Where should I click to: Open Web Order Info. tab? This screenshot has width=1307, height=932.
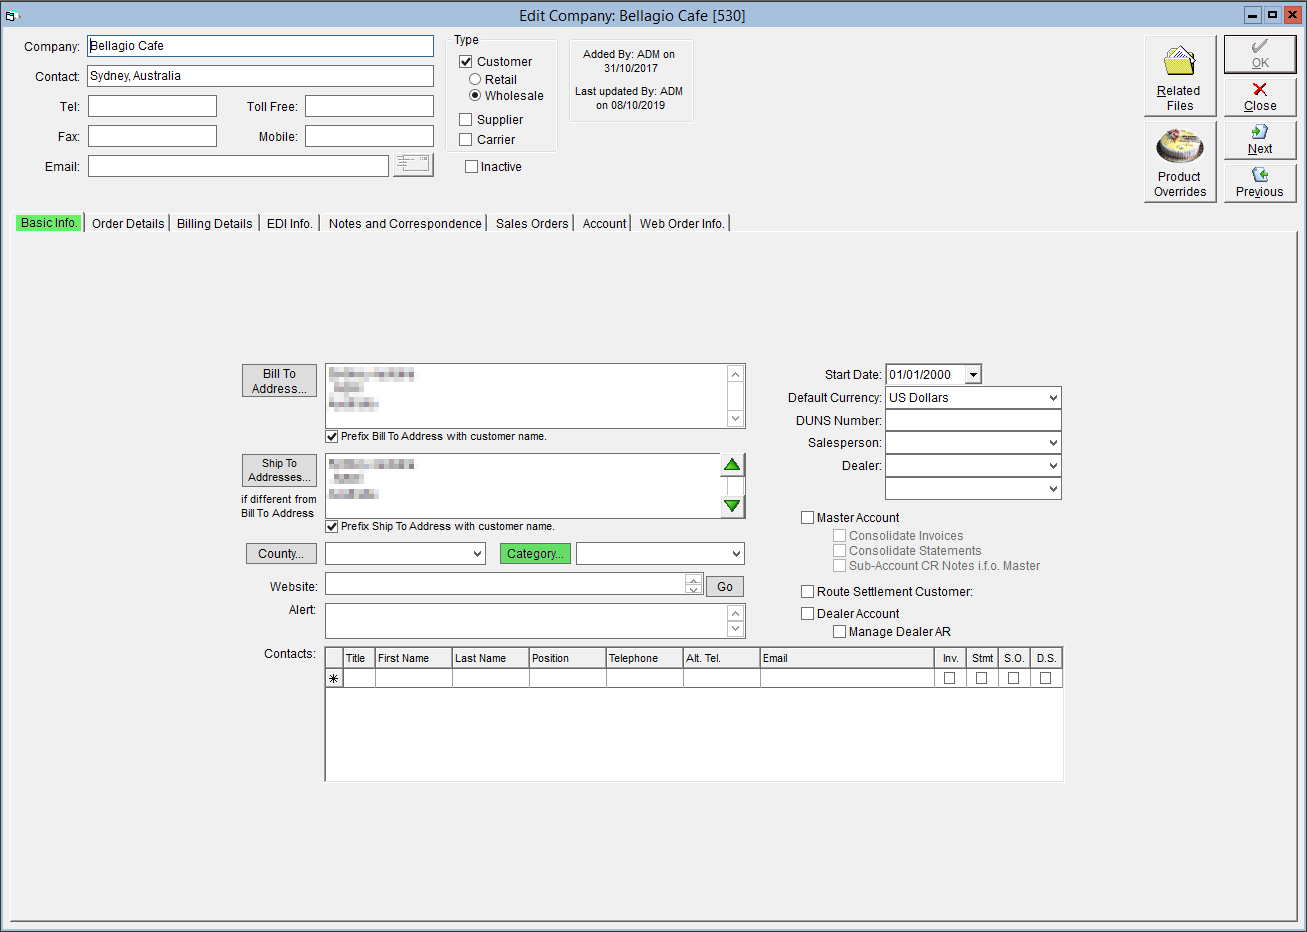click(x=682, y=224)
